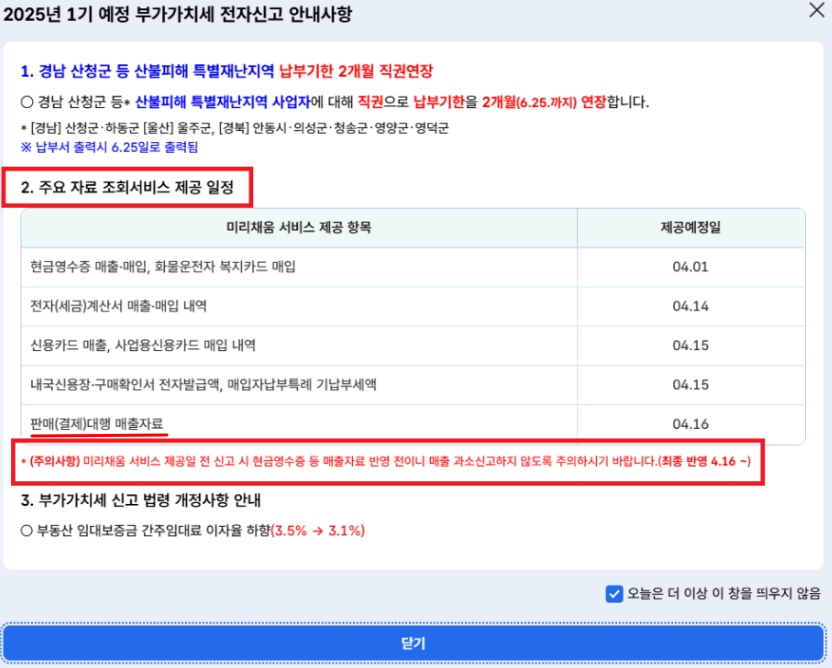
Task: Click the underlined '판매(결제)대행 매출자료' item
Action: (x=97, y=424)
